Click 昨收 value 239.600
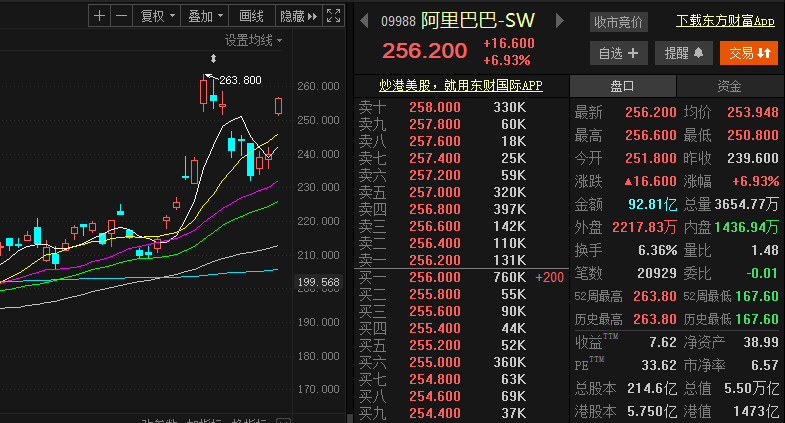 pos(753,158)
